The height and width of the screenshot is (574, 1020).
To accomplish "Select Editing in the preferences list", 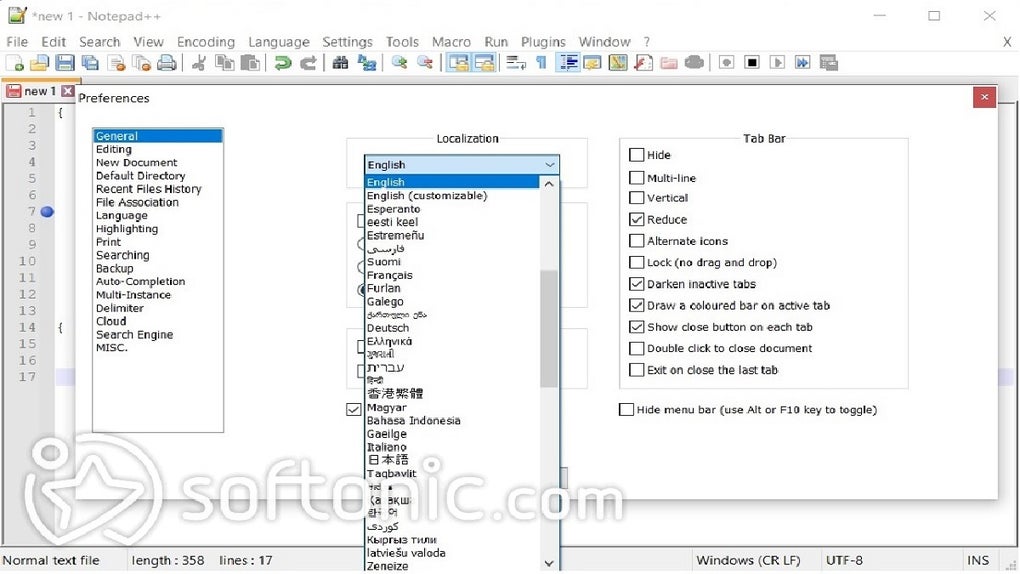I will (x=157, y=149).
